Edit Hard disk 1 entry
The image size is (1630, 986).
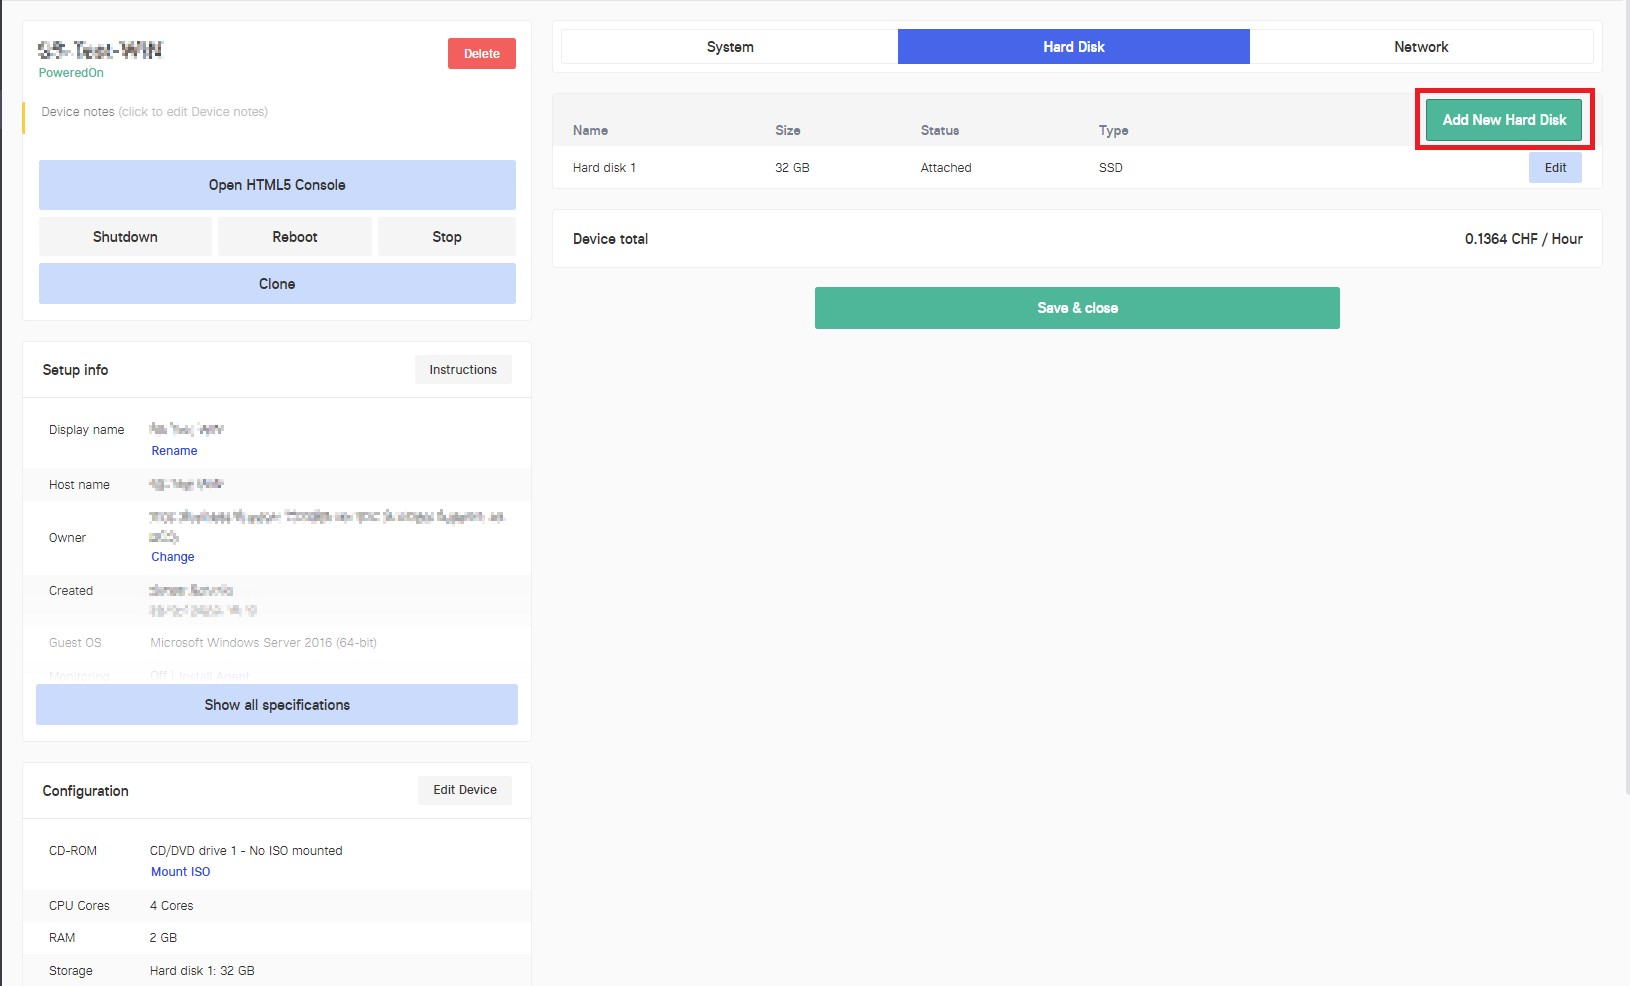tap(1555, 168)
